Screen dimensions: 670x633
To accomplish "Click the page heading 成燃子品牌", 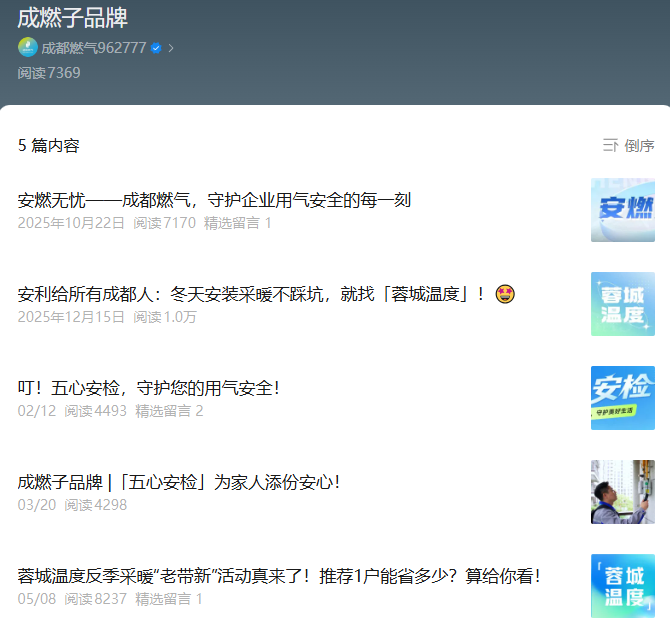I will (x=73, y=18).
